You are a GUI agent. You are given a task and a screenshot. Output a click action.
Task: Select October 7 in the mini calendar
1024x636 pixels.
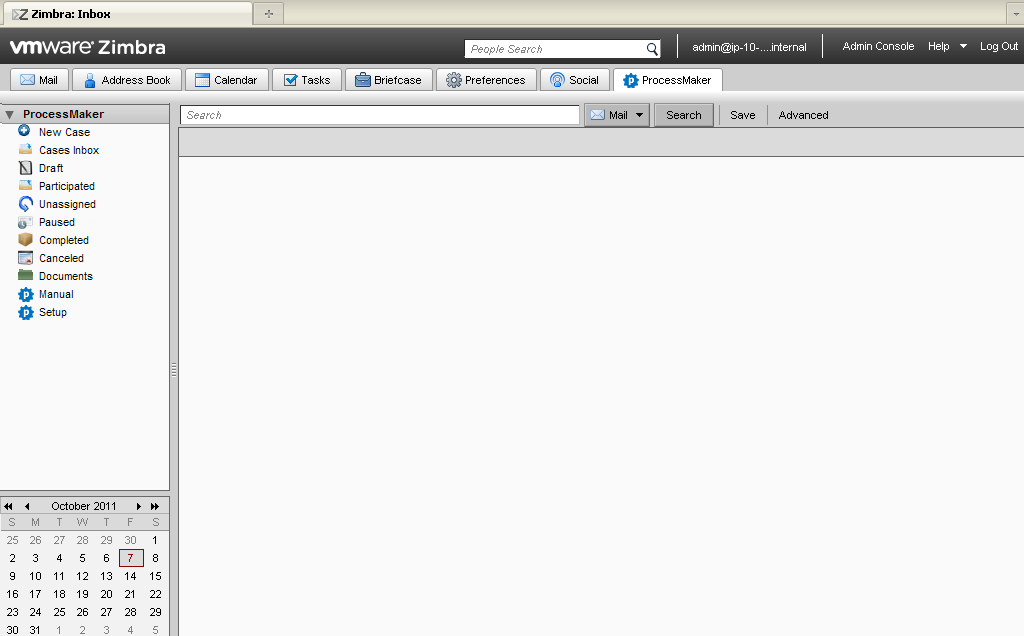click(131, 558)
